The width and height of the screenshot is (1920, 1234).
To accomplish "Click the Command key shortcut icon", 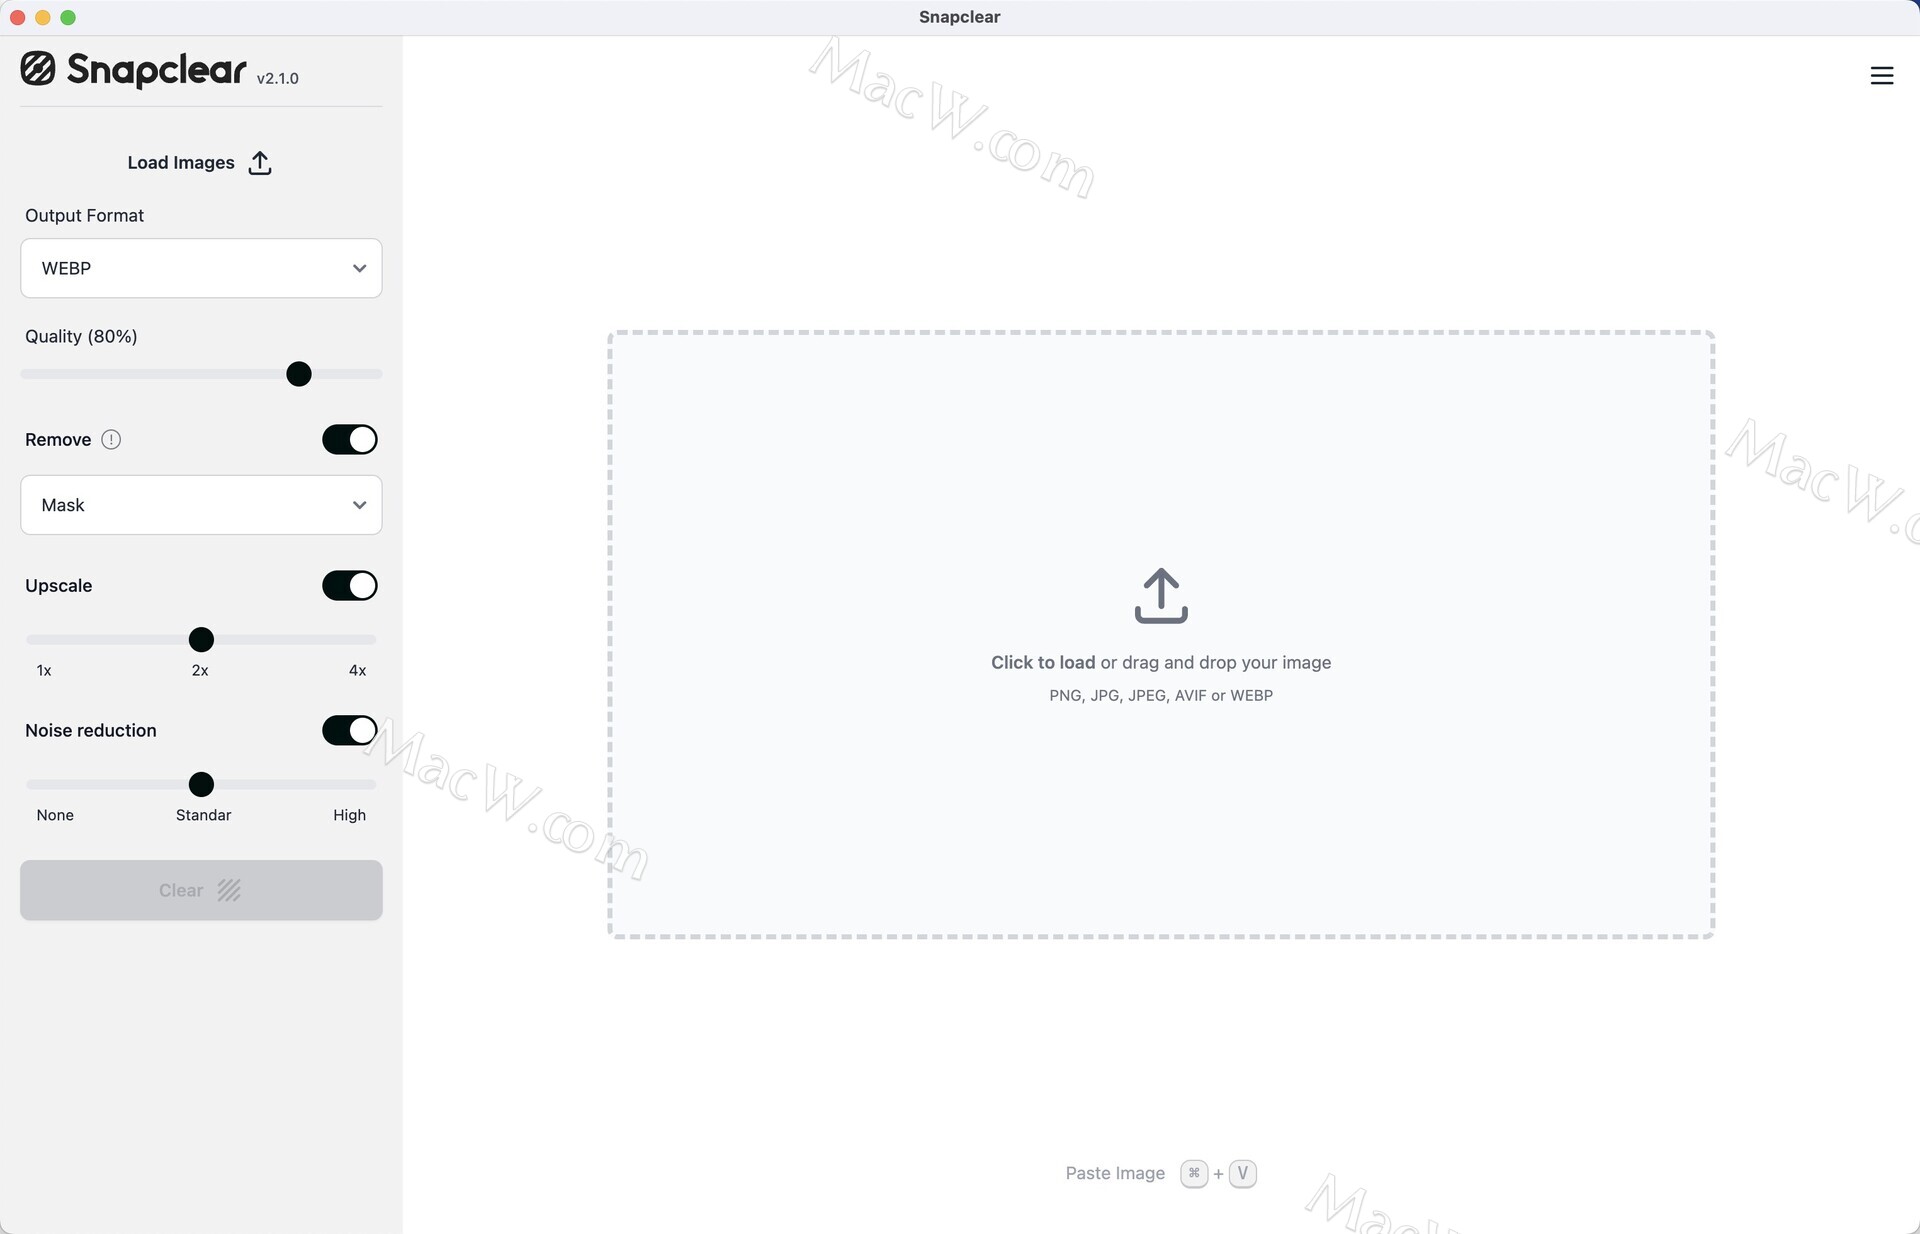I will tap(1193, 1173).
